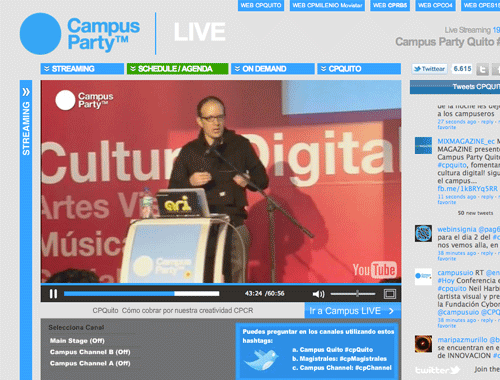Select the Main Stage (Off) channel

pyautogui.click(x=77, y=341)
